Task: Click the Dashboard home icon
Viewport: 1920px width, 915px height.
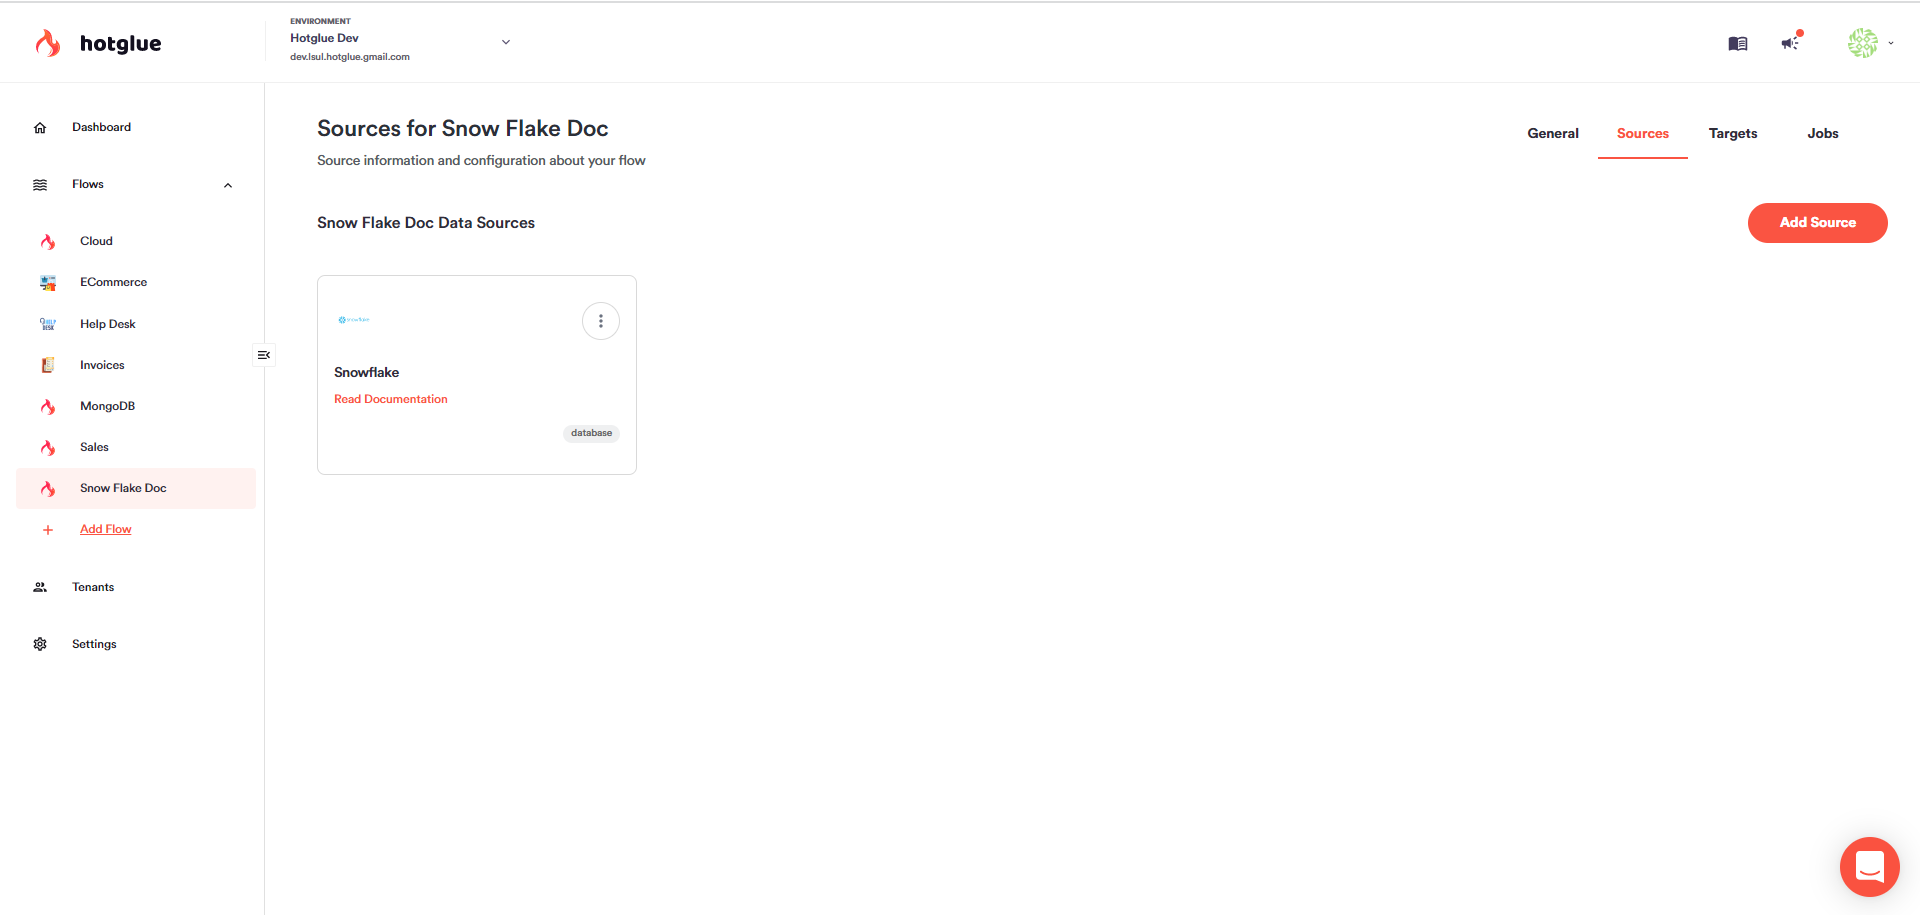Action: (x=40, y=128)
